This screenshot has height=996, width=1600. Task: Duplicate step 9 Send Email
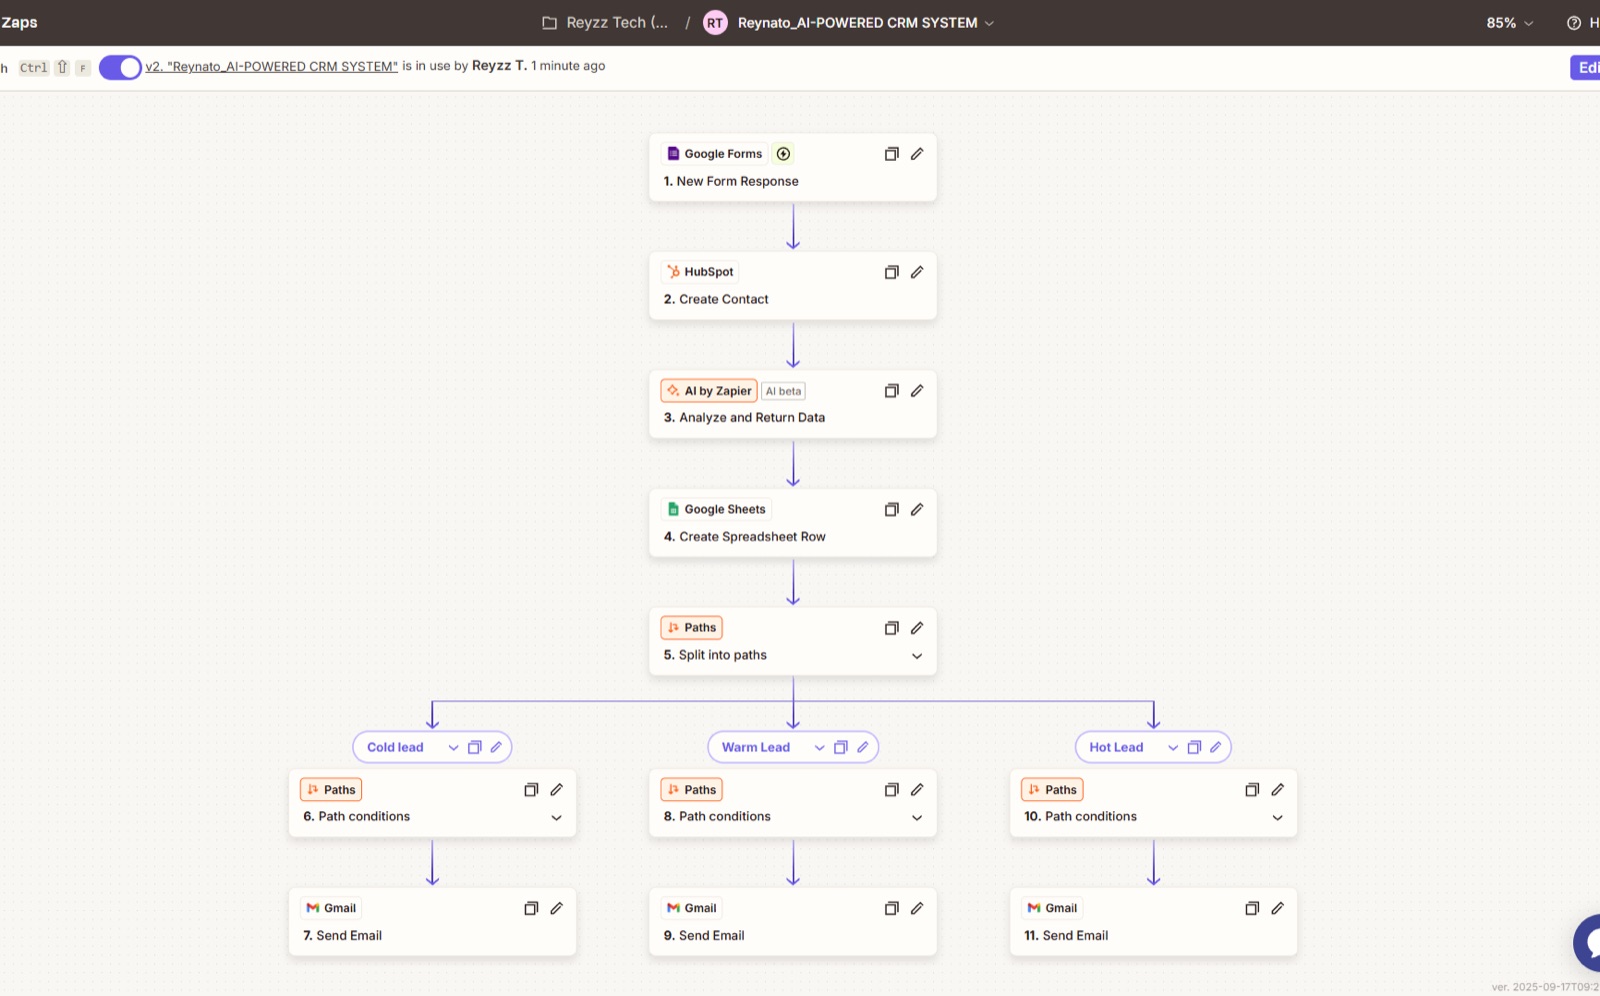[x=891, y=908]
